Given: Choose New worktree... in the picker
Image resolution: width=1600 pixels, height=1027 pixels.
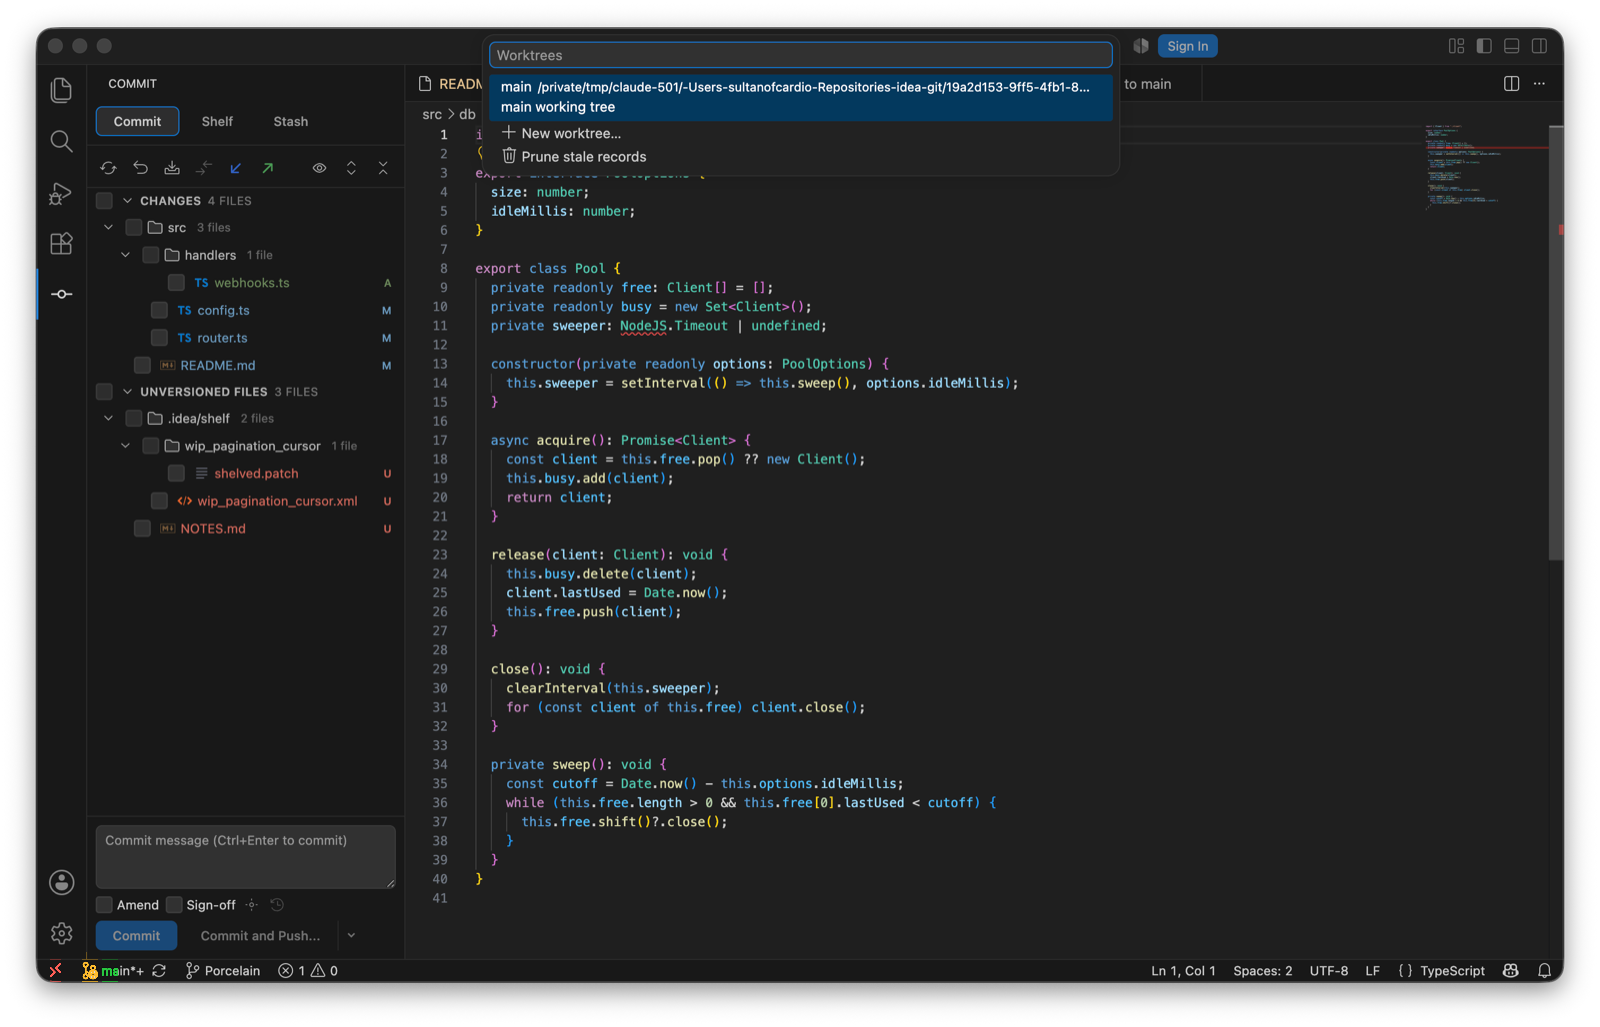Looking at the screenshot, I should 801,133.
